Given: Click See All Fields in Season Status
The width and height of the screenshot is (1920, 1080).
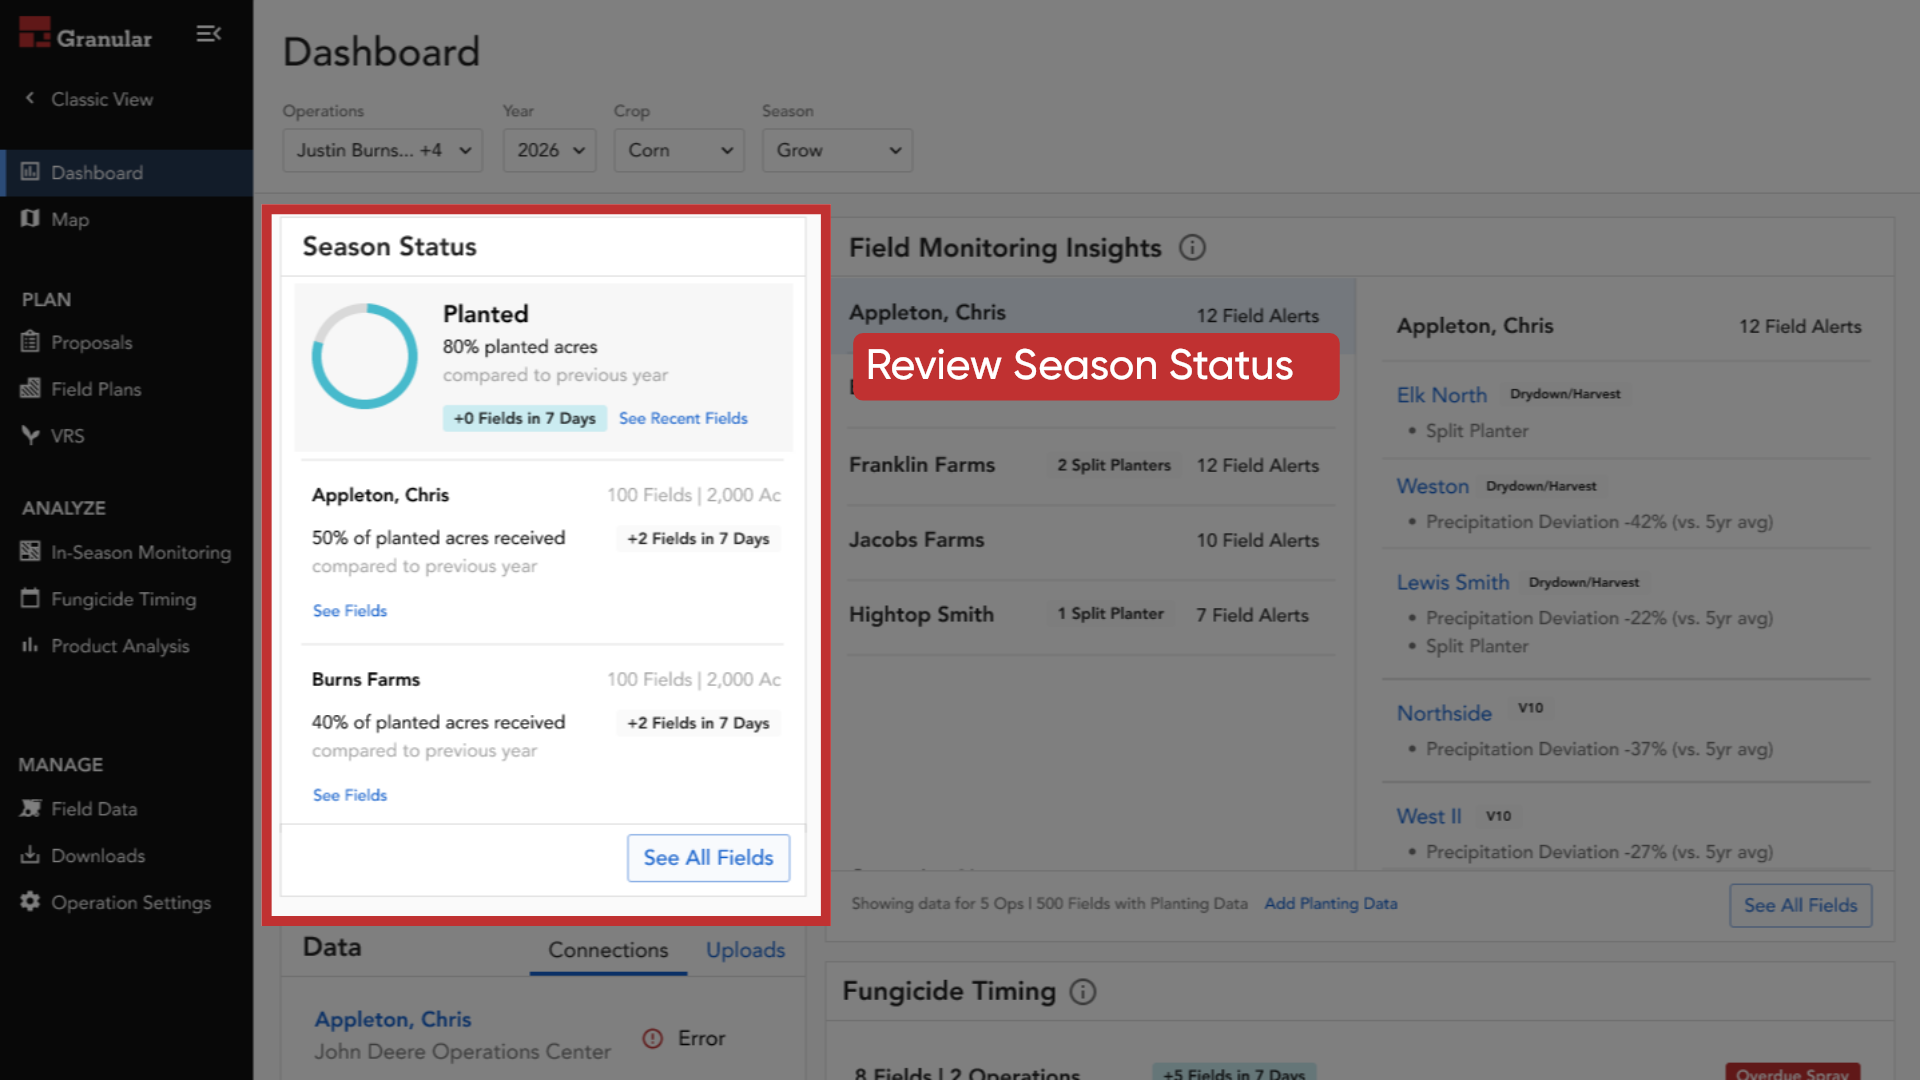Looking at the screenshot, I should coord(708,858).
